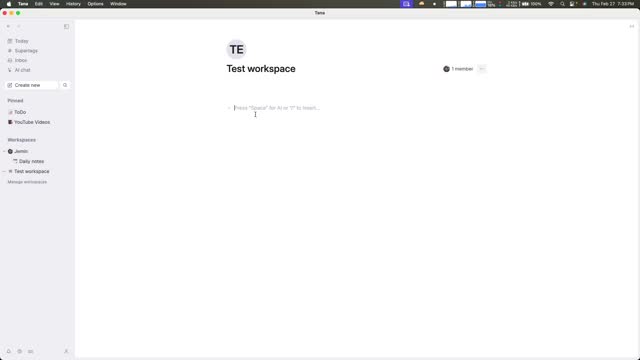Show the 1 member list
This screenshot has width=640, height=360.
458,69
